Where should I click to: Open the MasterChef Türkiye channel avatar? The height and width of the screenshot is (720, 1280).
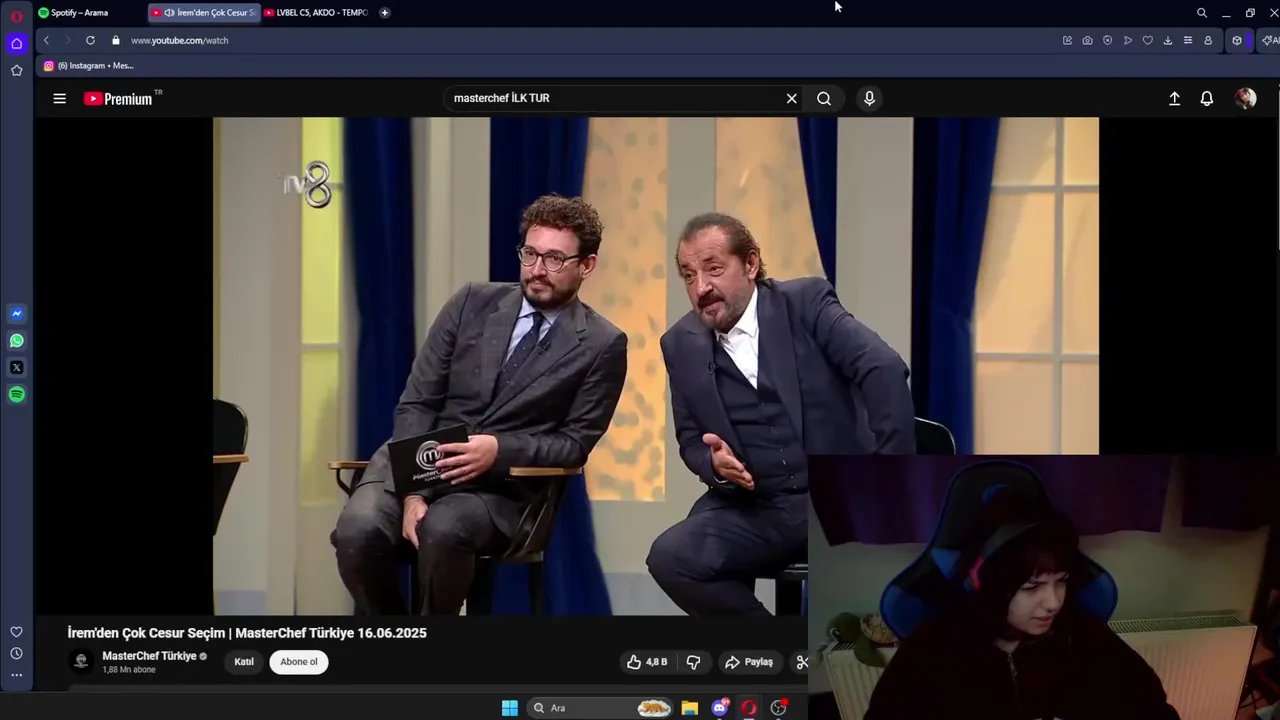[81, 661]
